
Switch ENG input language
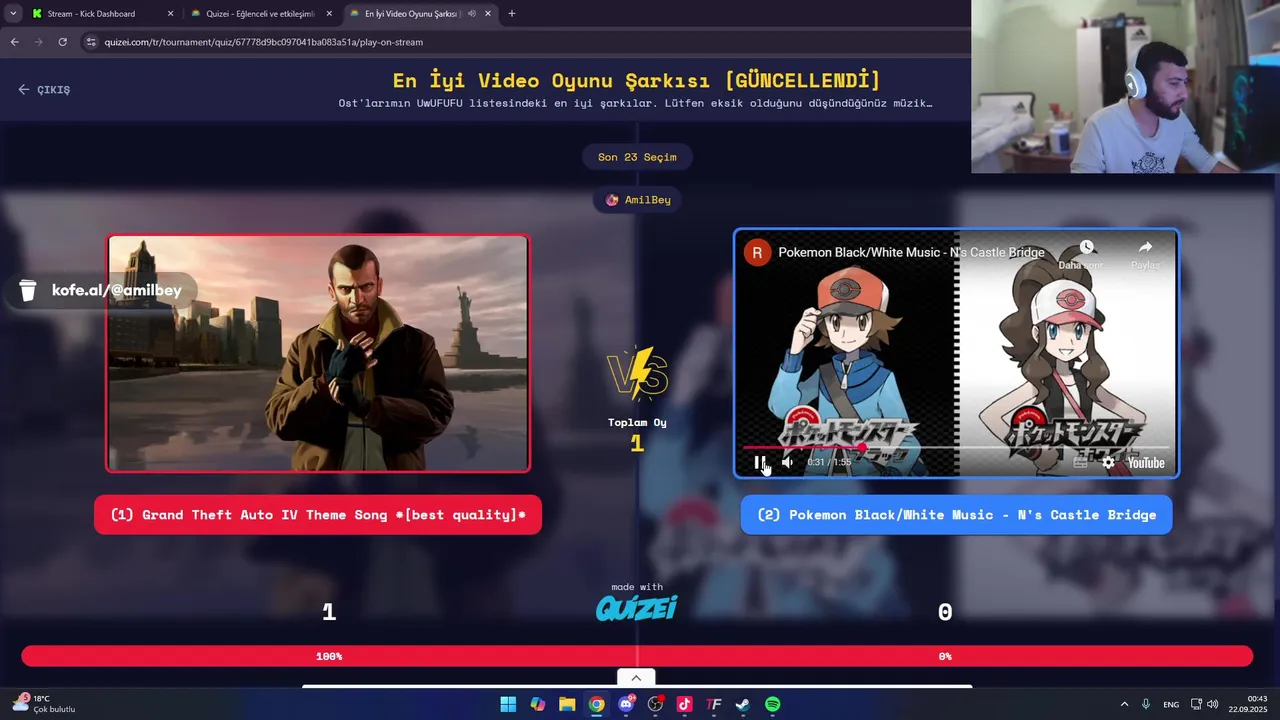[x=1171, y=704]
